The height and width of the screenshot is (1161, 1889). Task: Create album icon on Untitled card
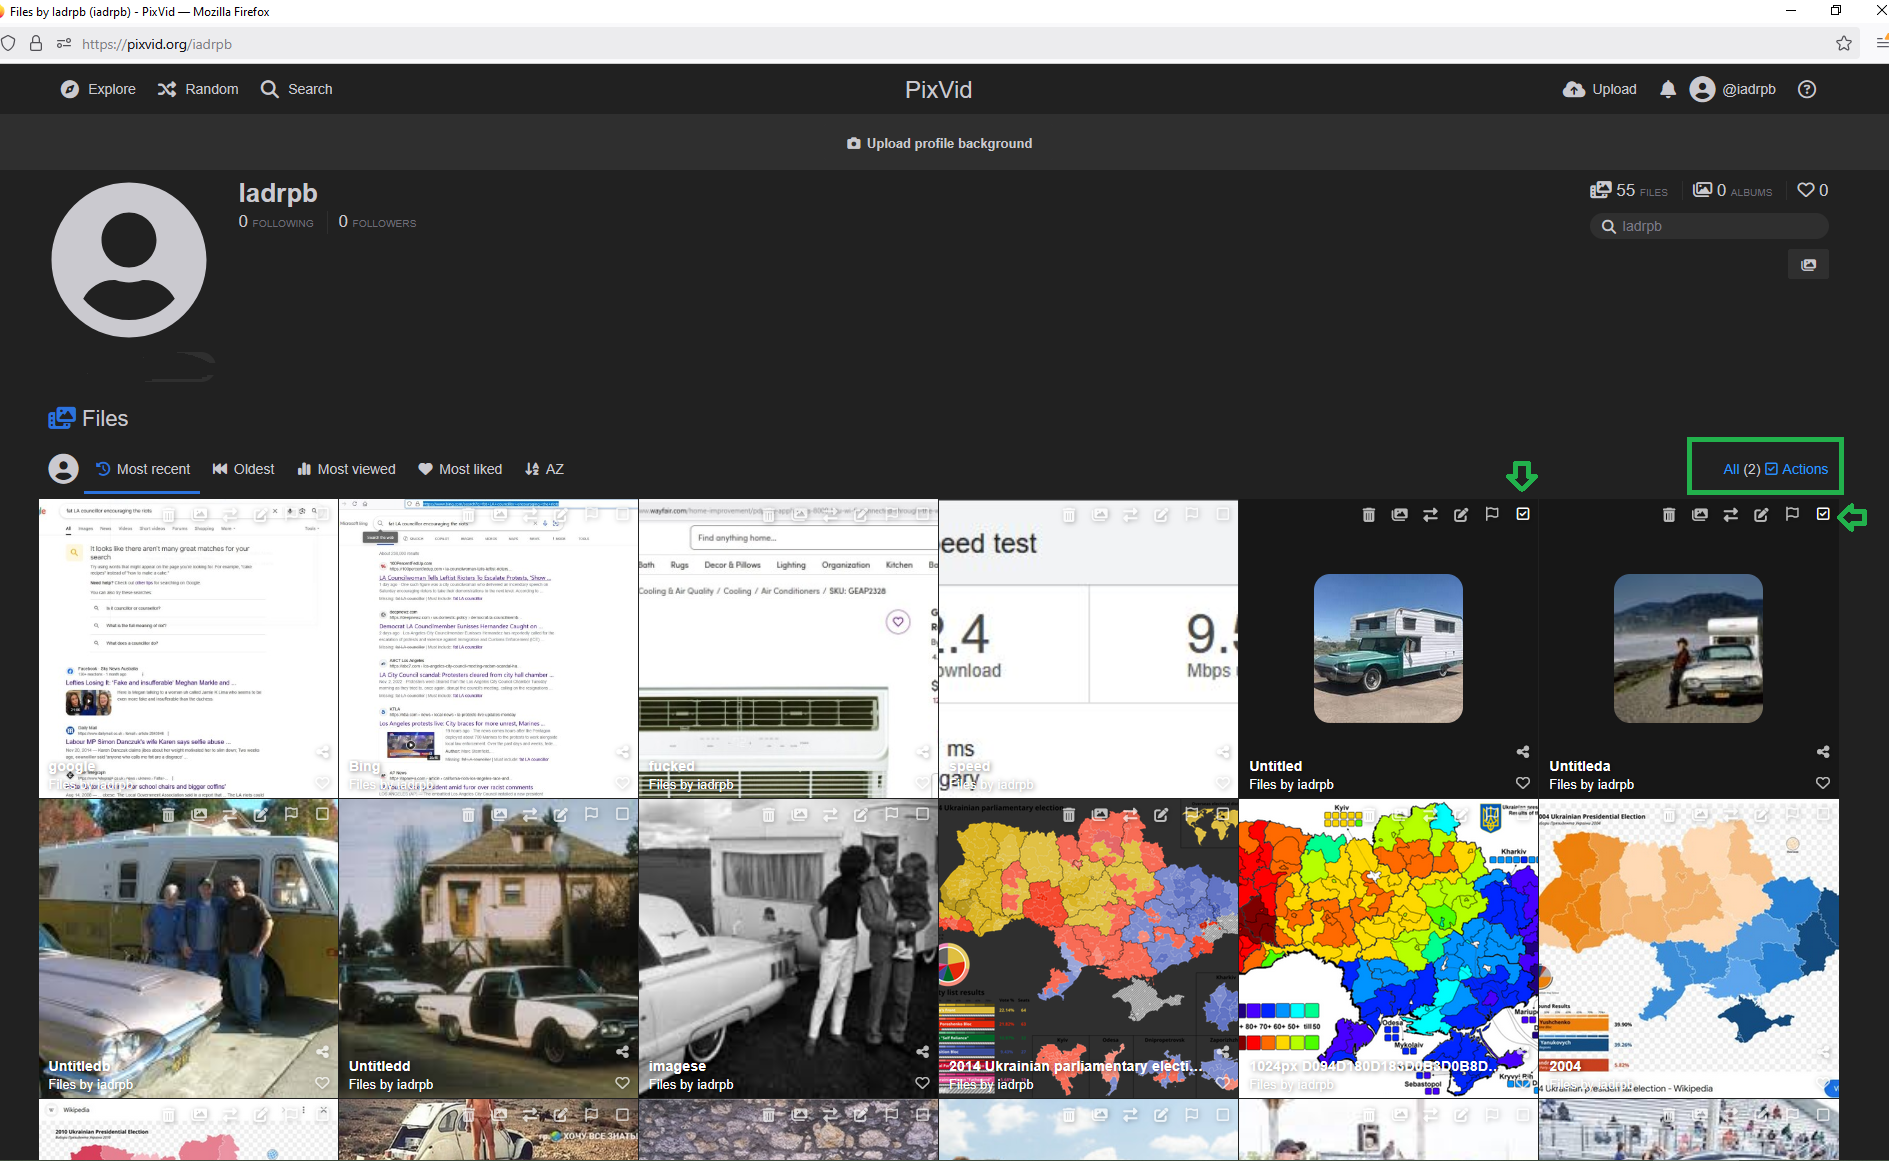pyautogui.click(x=1399, y=514)
